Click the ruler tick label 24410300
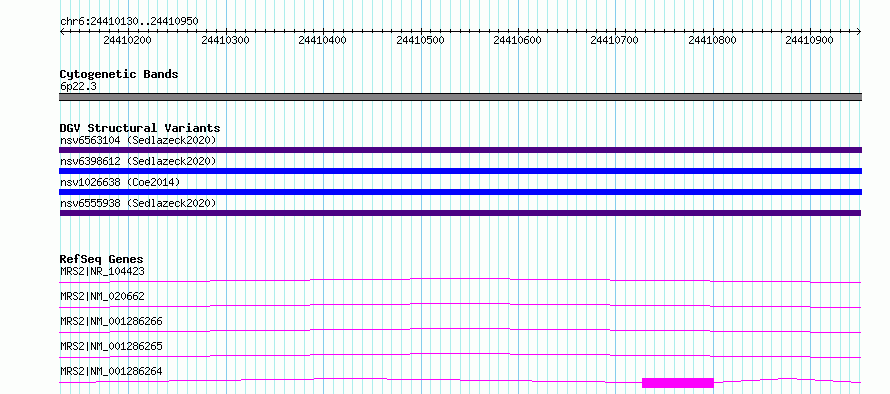This screenshot has height=394, width=890. point(225,40)
